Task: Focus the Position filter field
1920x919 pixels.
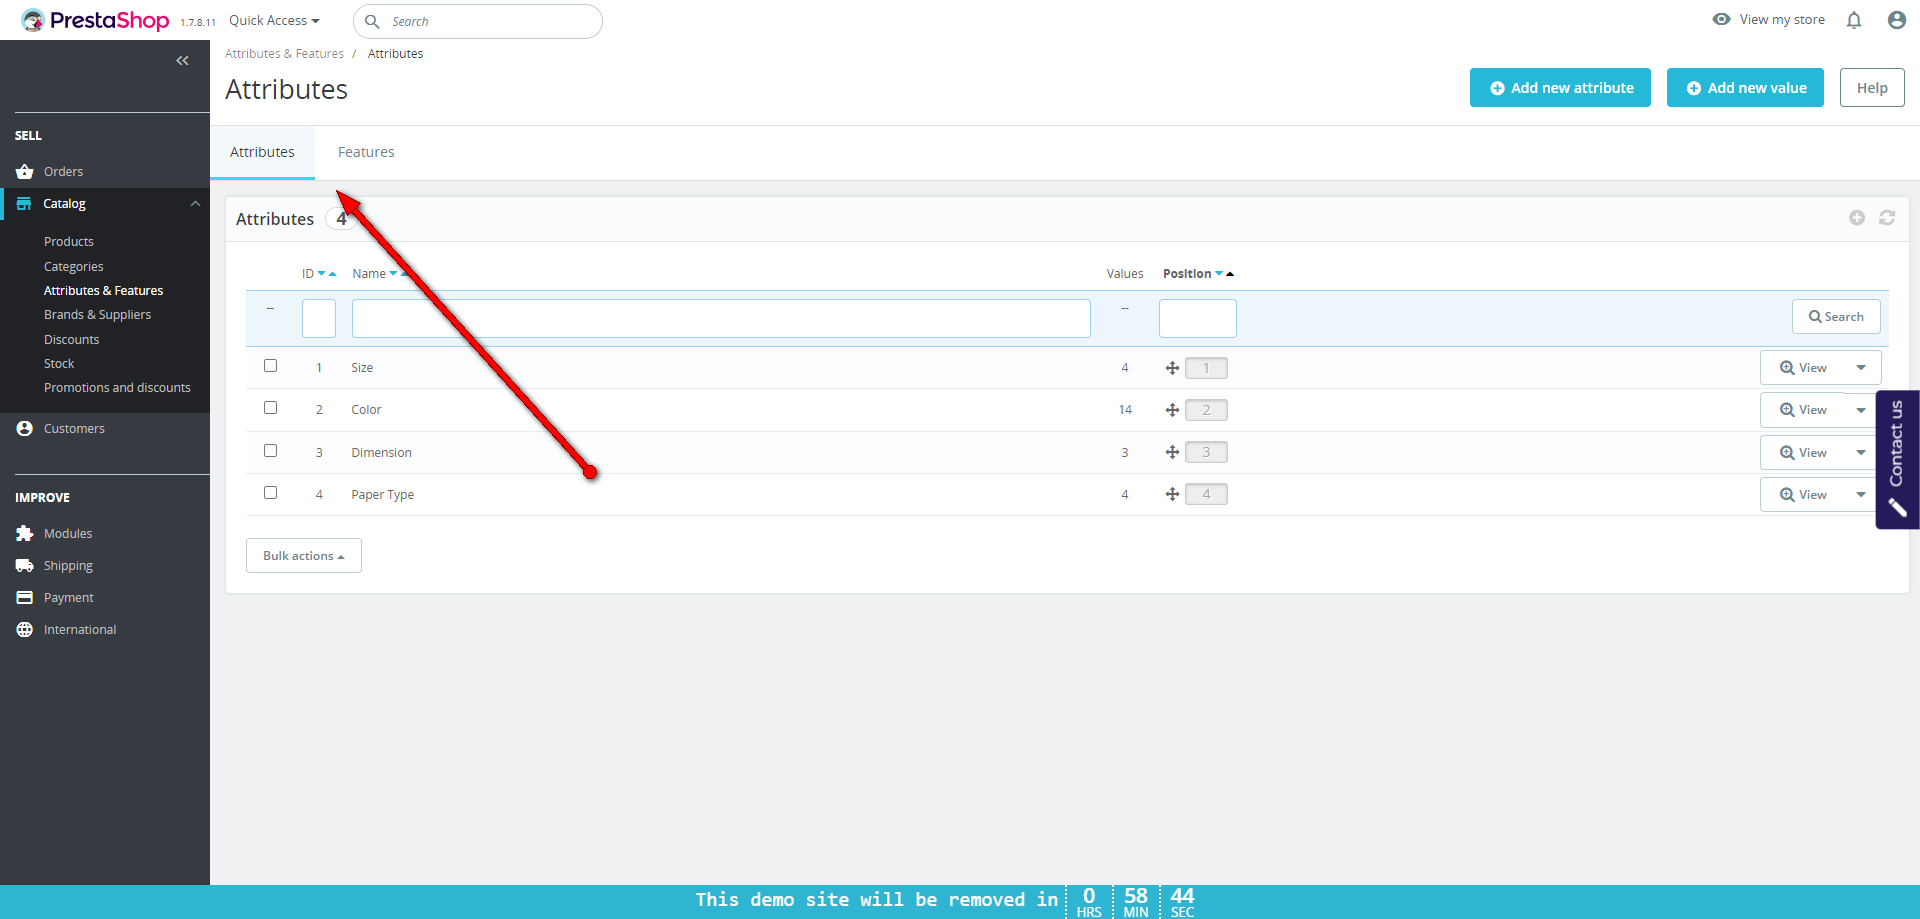Action: pyautogui.click(x=1198, y=318)
